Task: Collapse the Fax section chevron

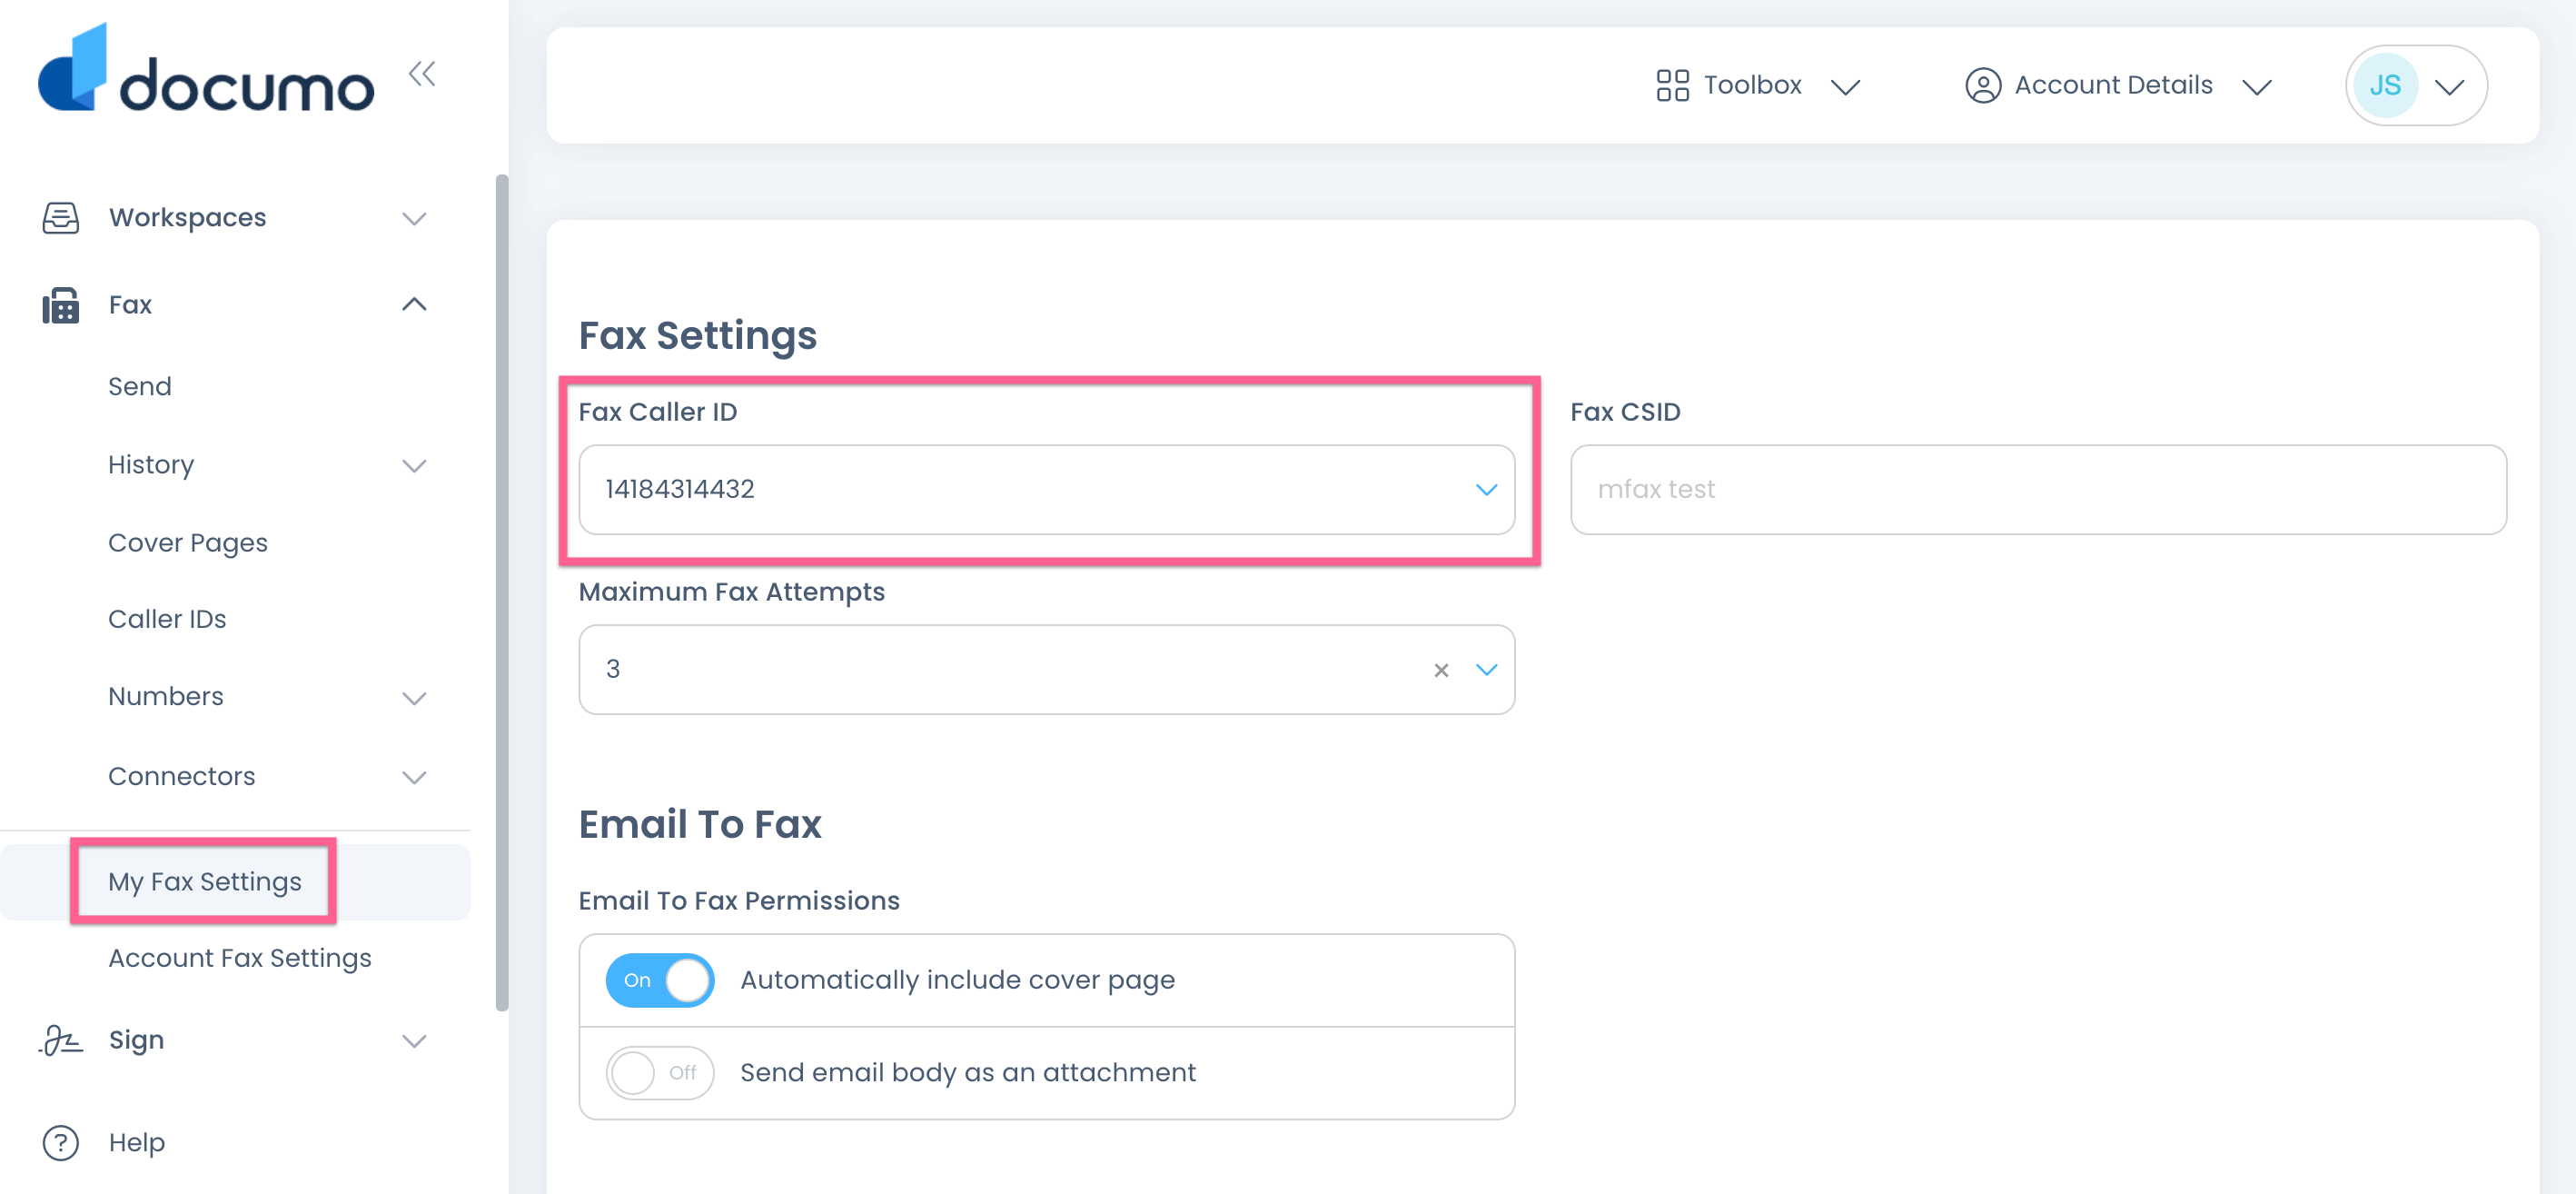Action: point(414,304)
